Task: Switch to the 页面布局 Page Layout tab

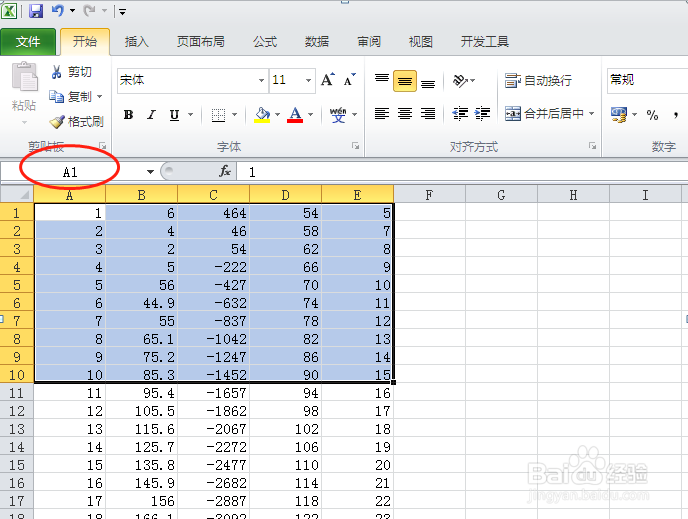Action: tap(201, 42)
